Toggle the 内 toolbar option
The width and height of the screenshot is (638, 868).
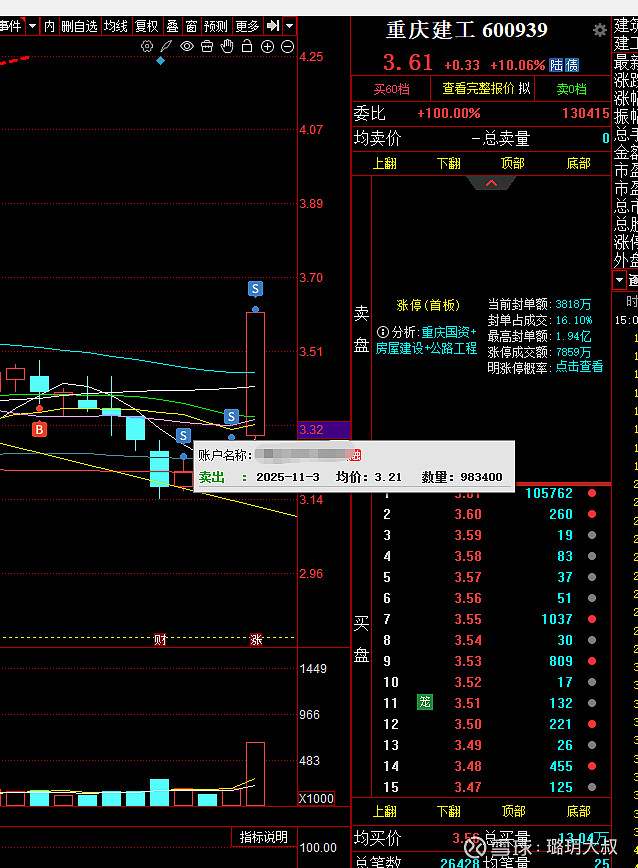pyautogui.click(x=49, y=26)
